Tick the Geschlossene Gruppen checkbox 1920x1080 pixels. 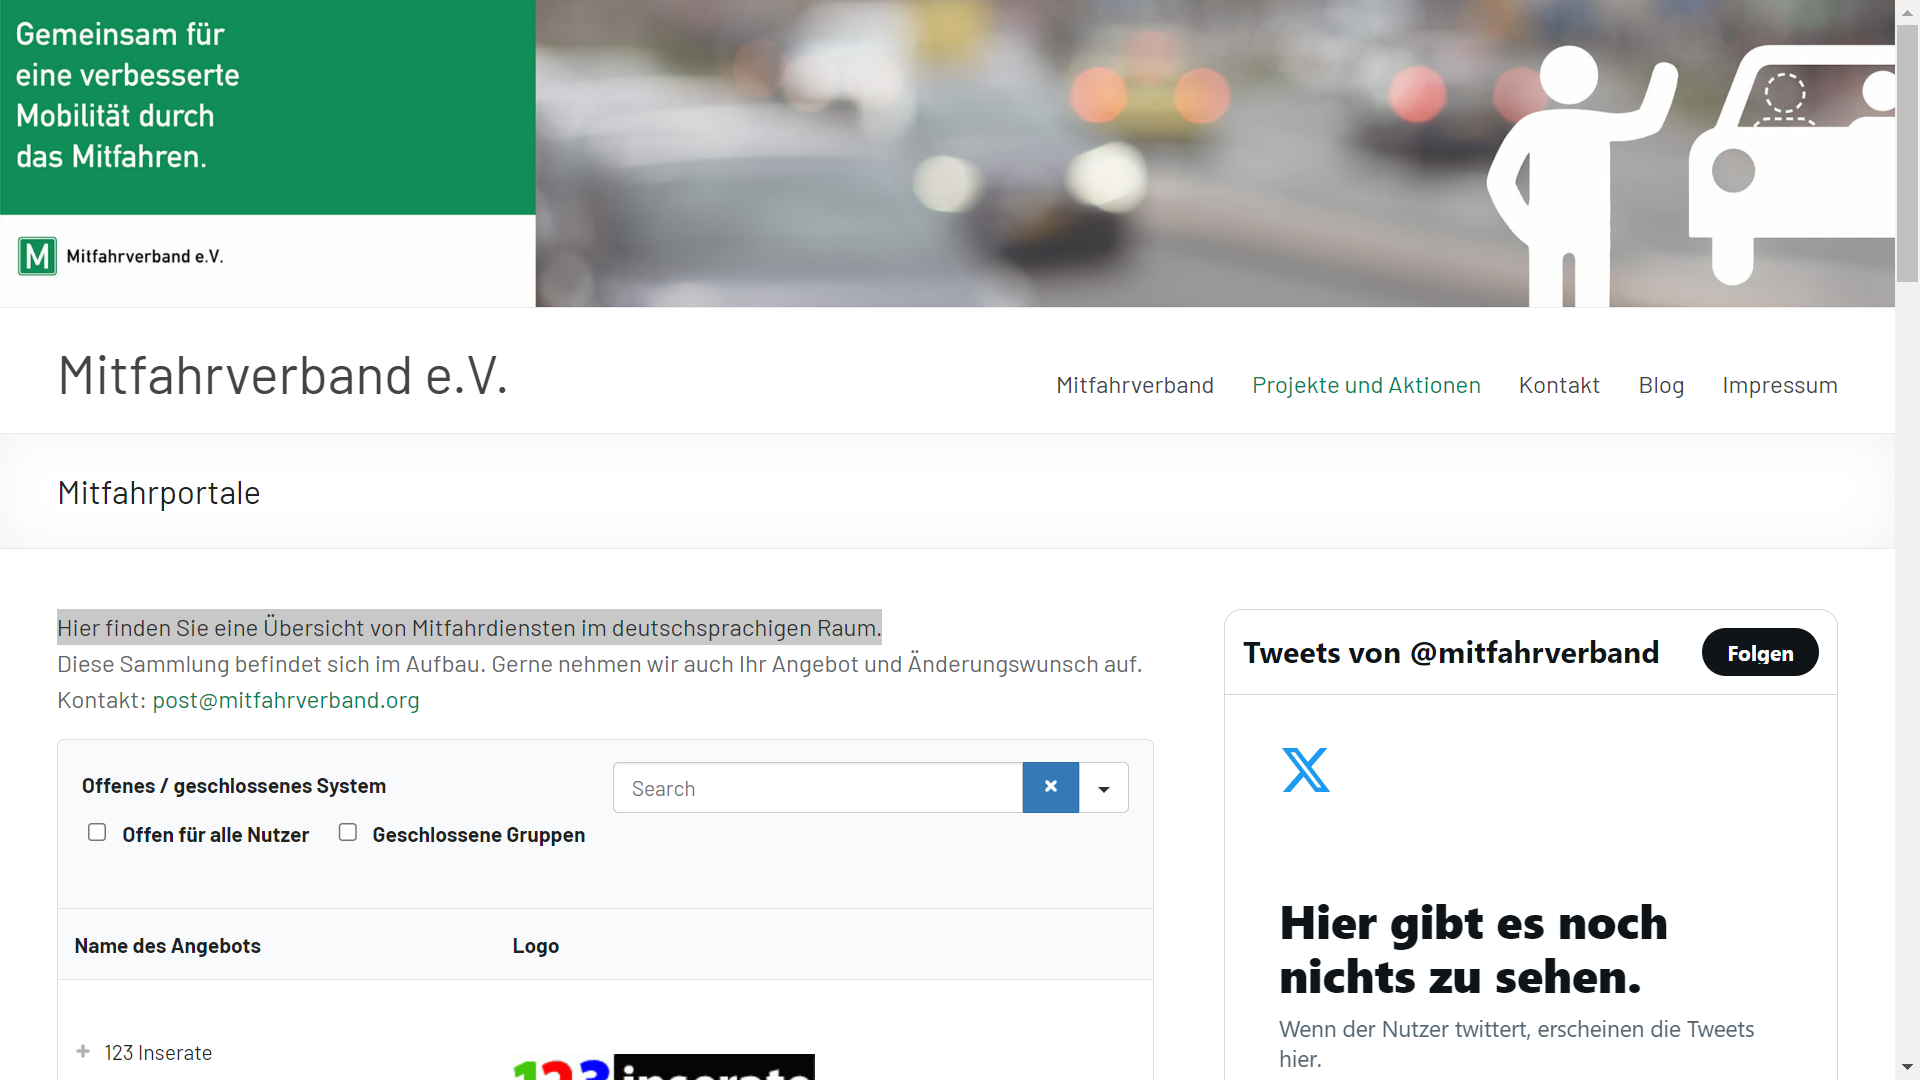click(348, 832)
